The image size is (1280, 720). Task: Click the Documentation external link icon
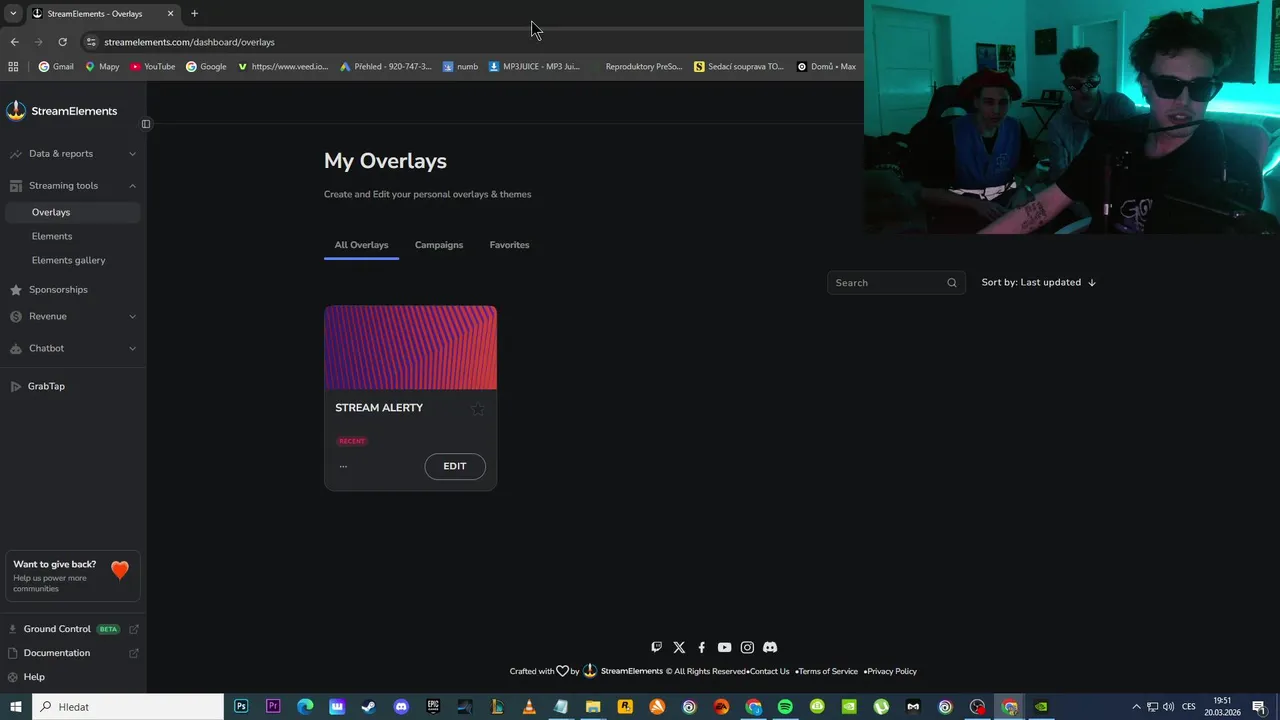point(134,653)
